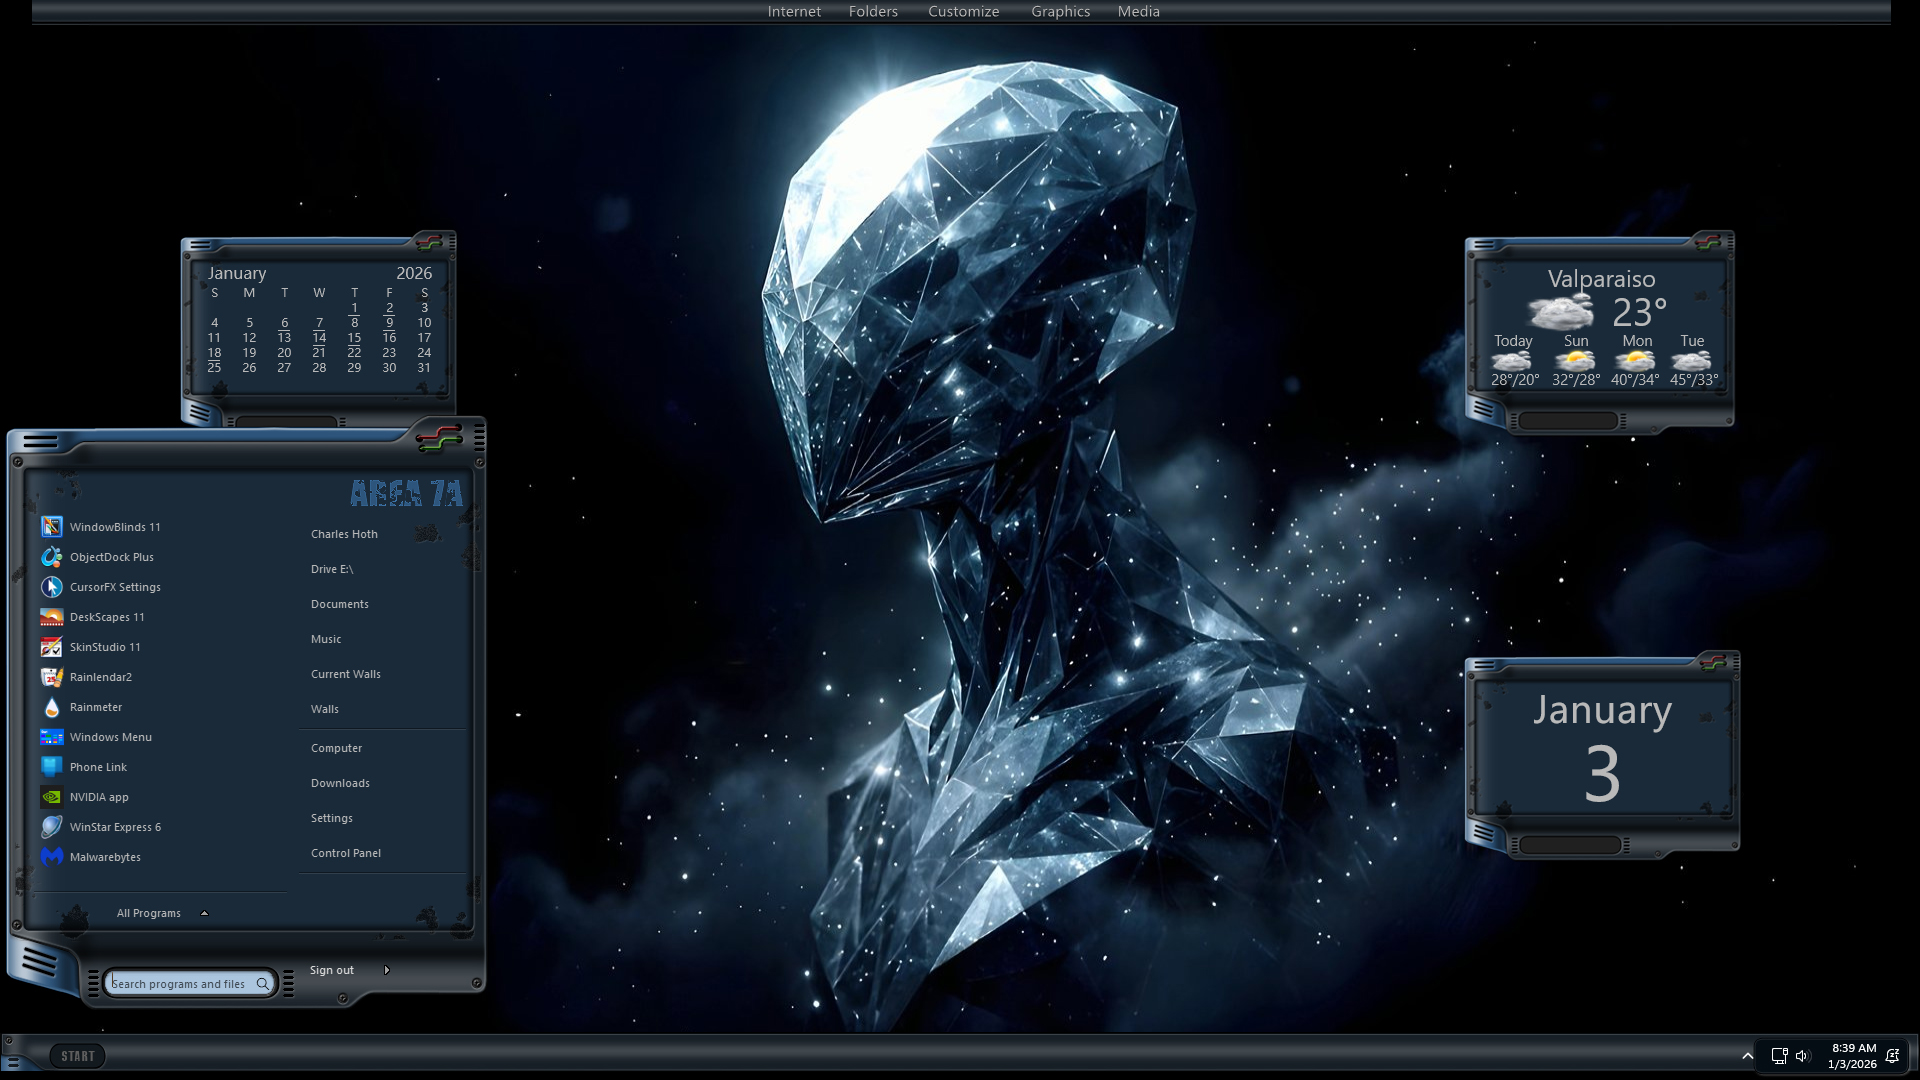The width and height of the screenshot is (1920, 1080).
Task: Open WindowBlinds 11 icon
Action: tap(52, 527)
